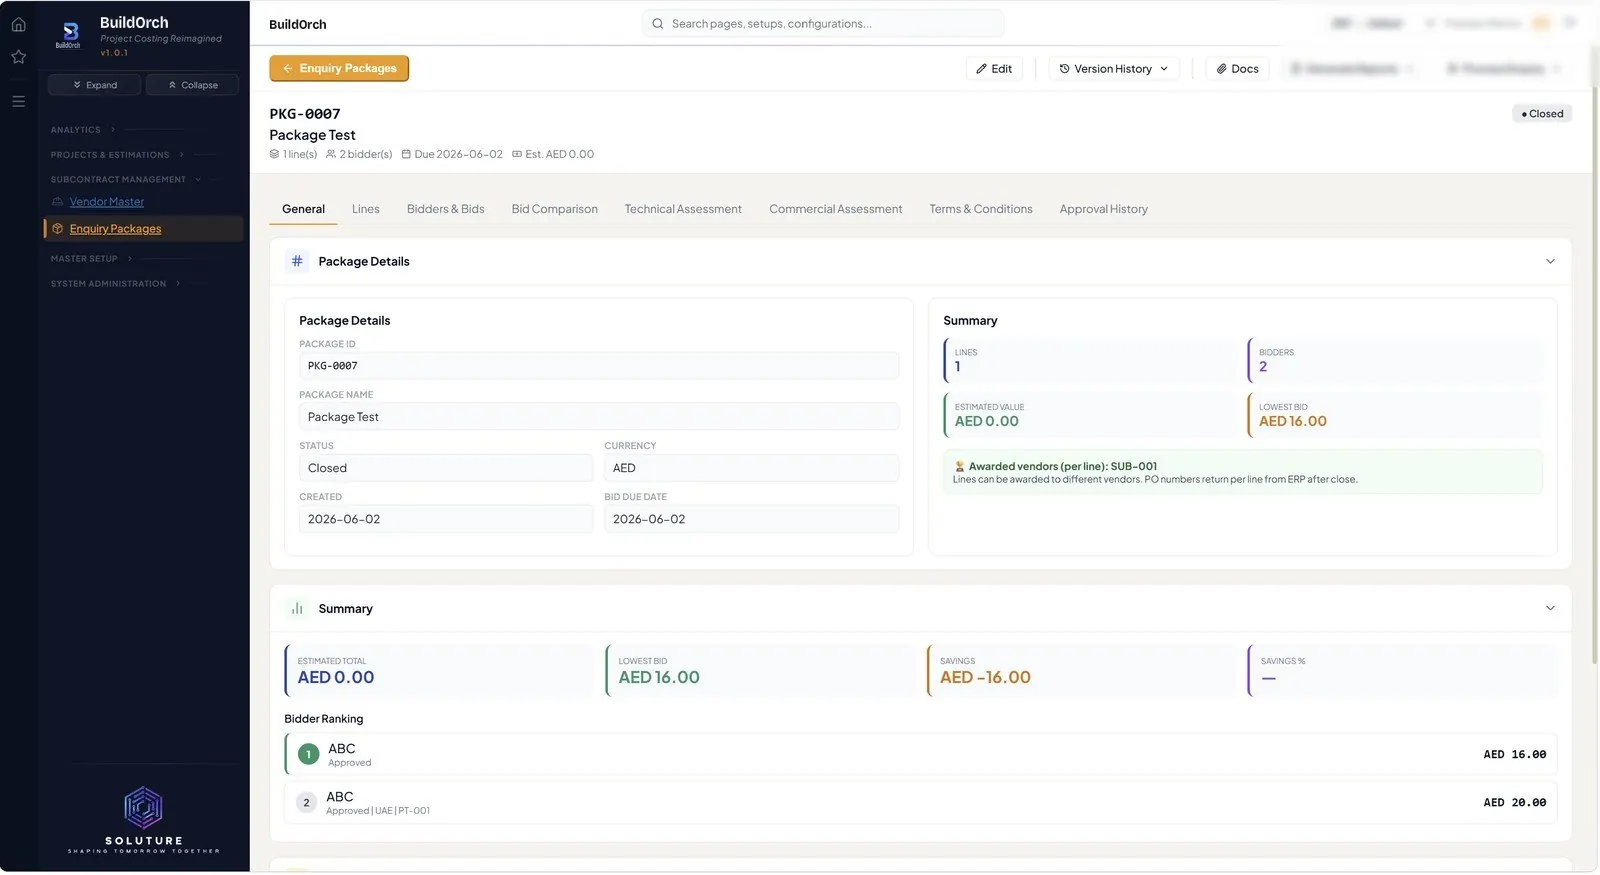Image resolution: width=1600 pixels, height=875 pixels.
Task: Click the rank 1 badge for ABC
Action: pyautogui.click(x=309, y=755)
